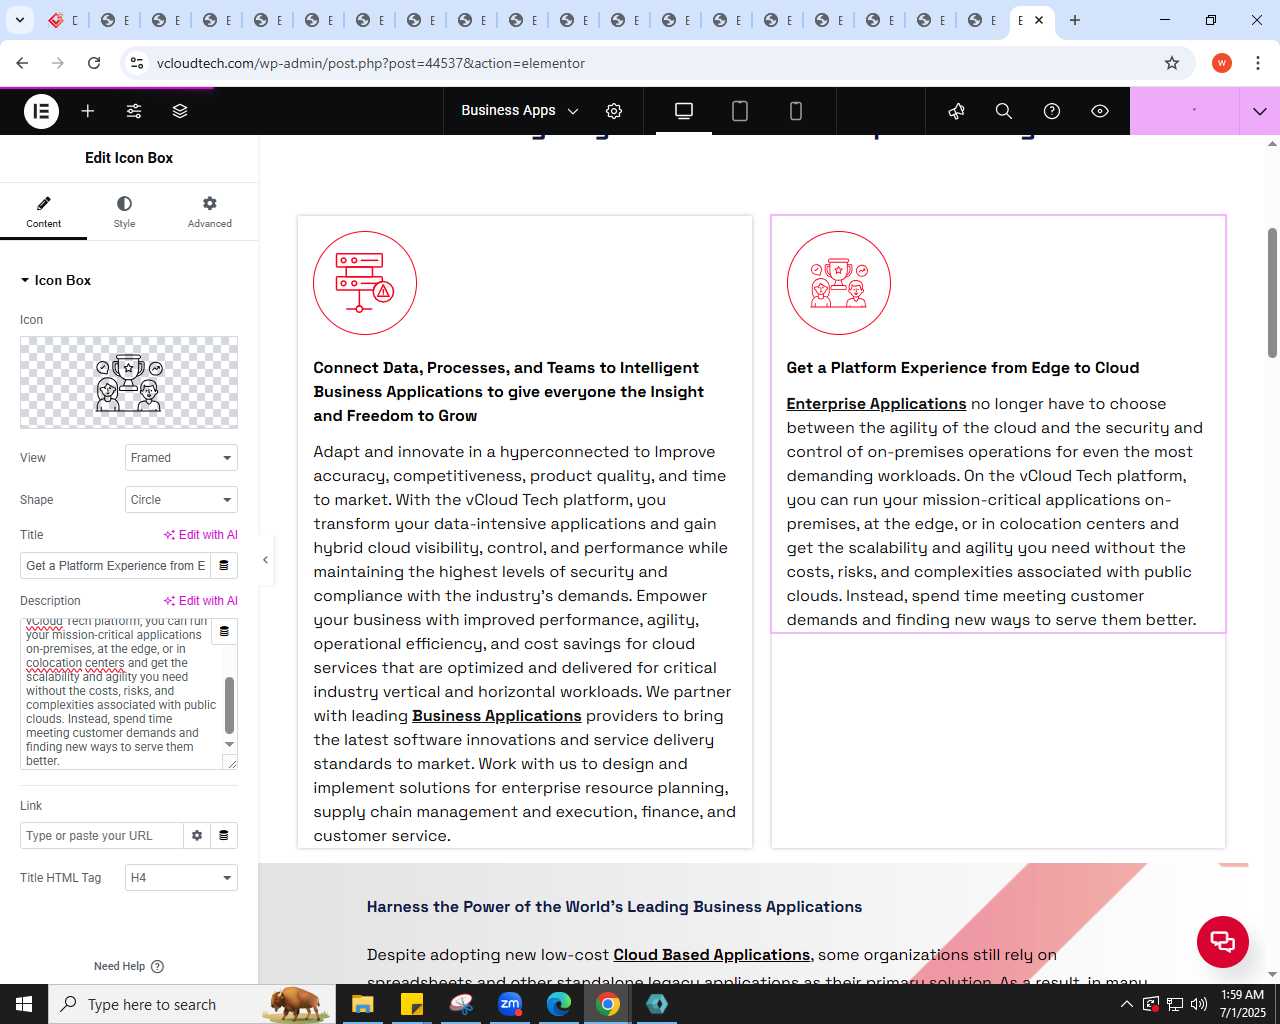
Task: Show hidden system tray icons
Action: (x=1127, y=1004)
